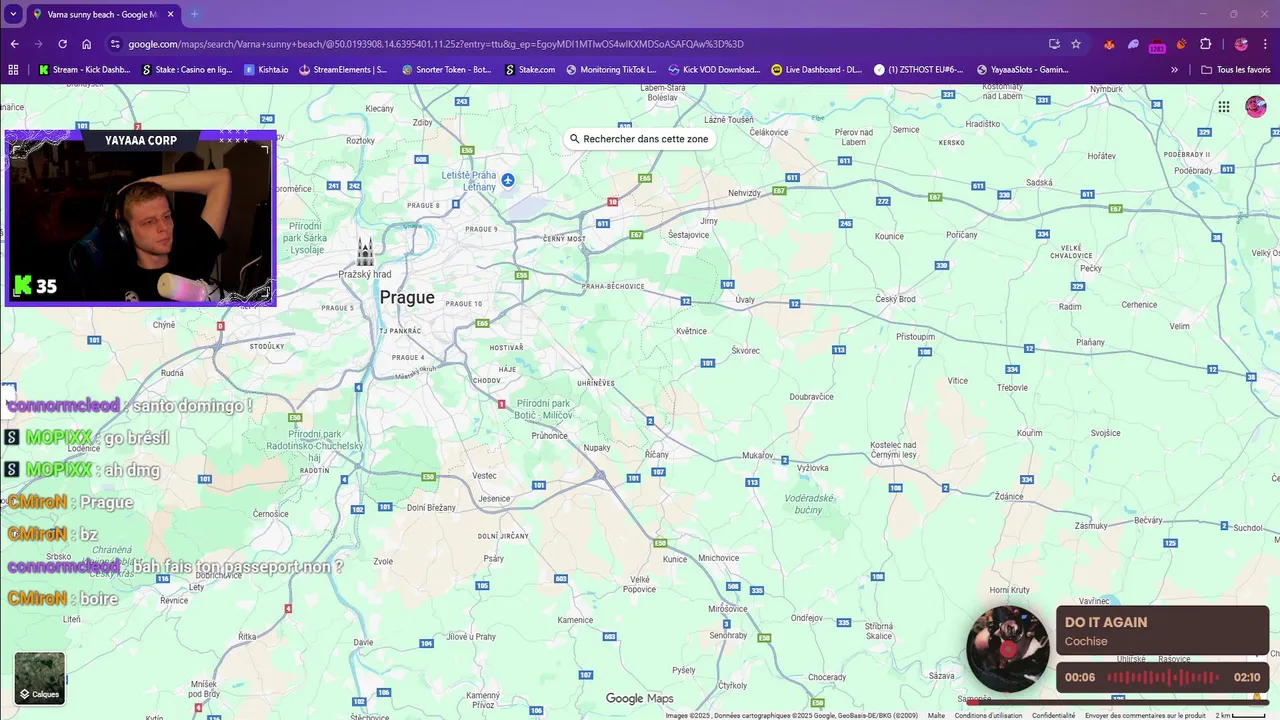Open the Chrome profile avatar in the toolbar
The height and width of the screenshot is (720, 1280).
[x=1241, y=44]
